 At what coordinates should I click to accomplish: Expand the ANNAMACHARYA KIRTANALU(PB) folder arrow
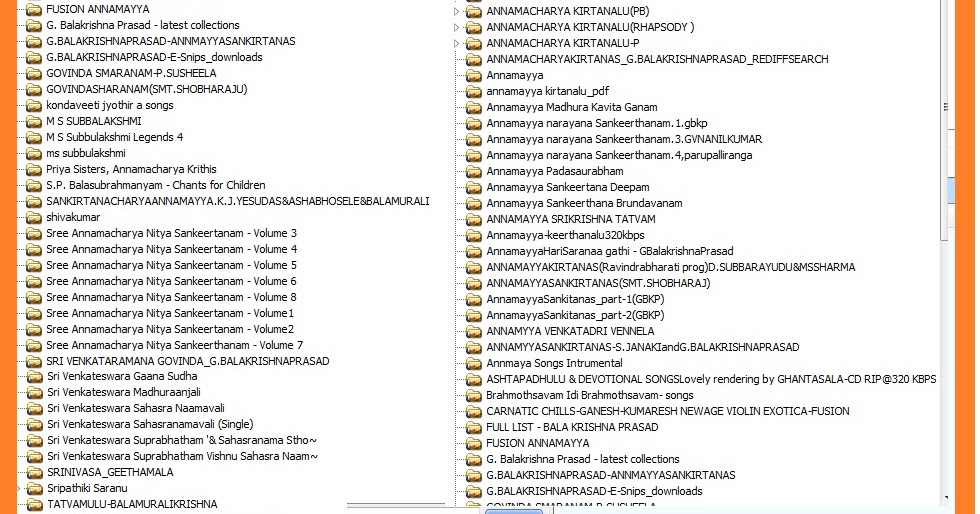click(x=456, y=11)
